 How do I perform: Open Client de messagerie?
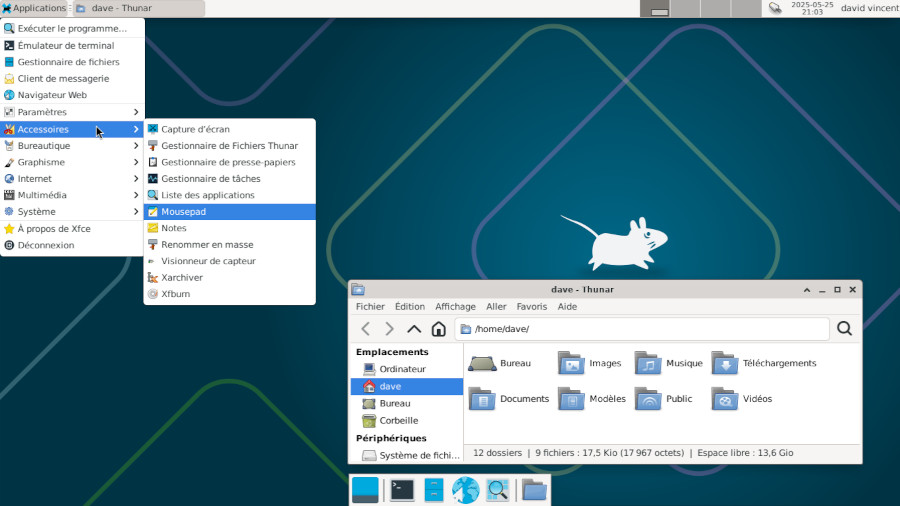[72, 79]
